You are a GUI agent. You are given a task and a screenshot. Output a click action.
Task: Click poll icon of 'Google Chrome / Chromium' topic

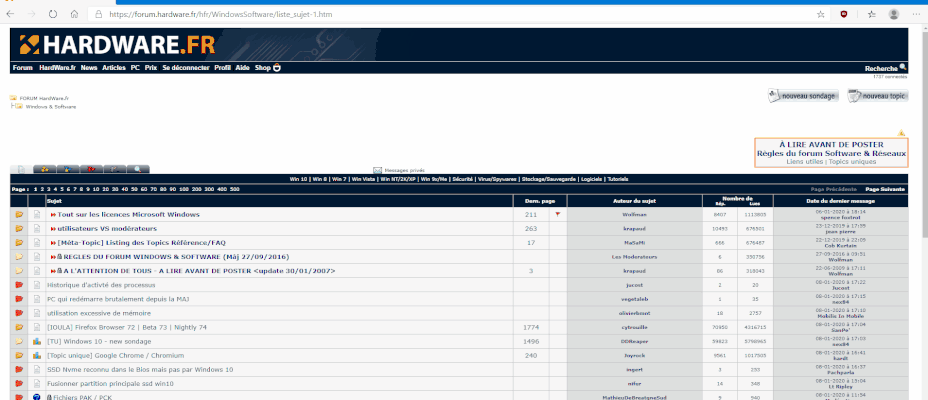point(37,356)
